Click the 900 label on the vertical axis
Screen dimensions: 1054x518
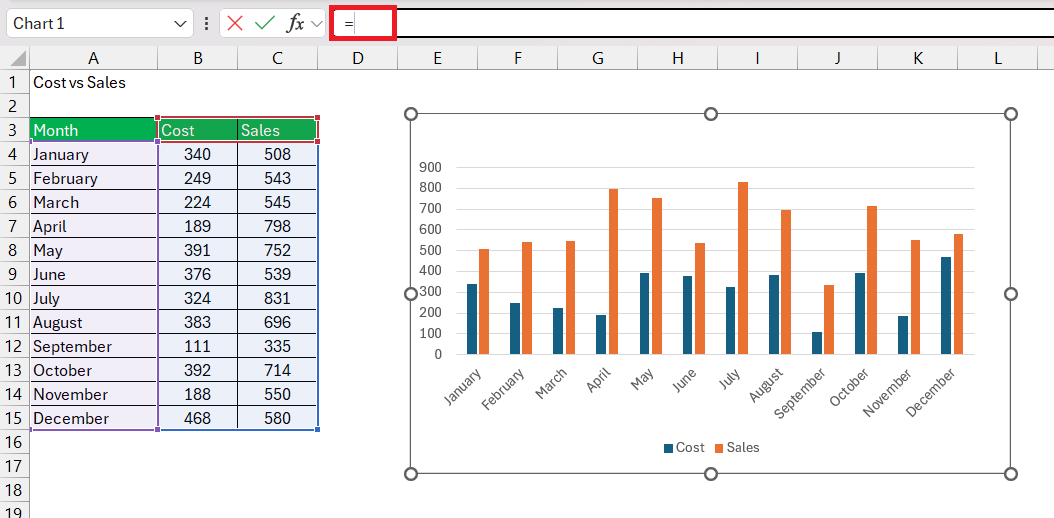(428, 167)
